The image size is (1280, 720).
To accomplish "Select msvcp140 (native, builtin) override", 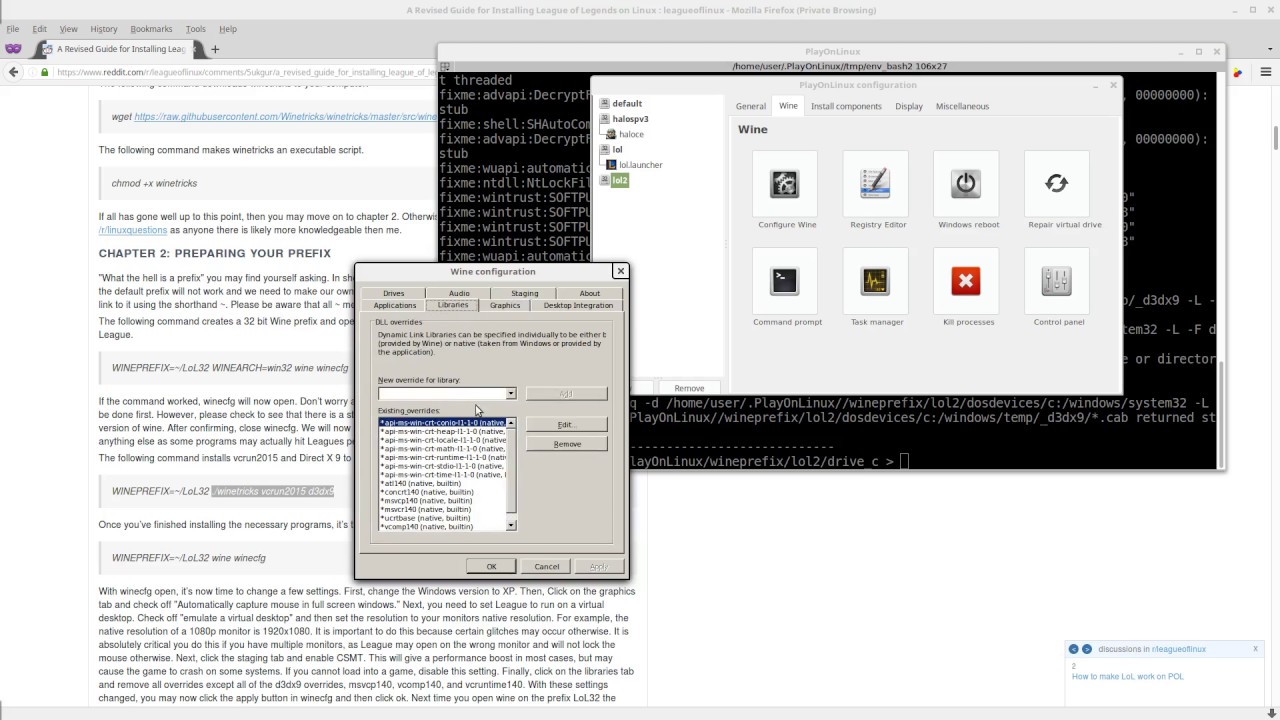I will coord(442,501).
